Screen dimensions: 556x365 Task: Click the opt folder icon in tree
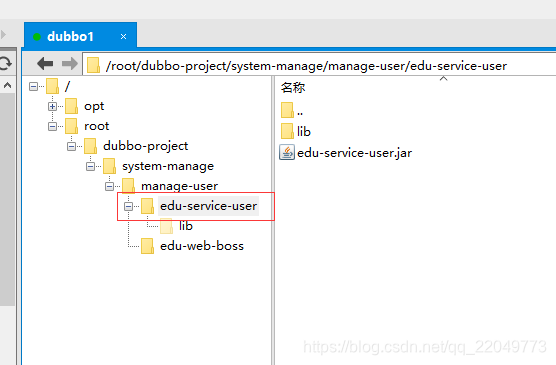[71, 106]
